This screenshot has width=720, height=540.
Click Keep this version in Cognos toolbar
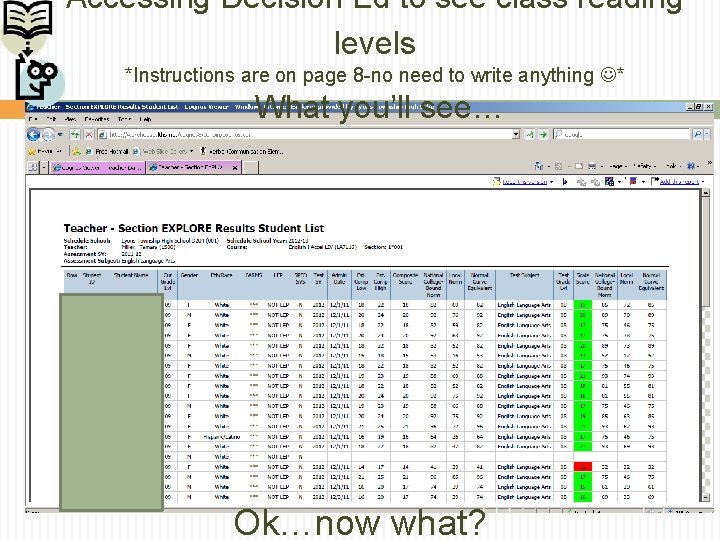[523, 182]
